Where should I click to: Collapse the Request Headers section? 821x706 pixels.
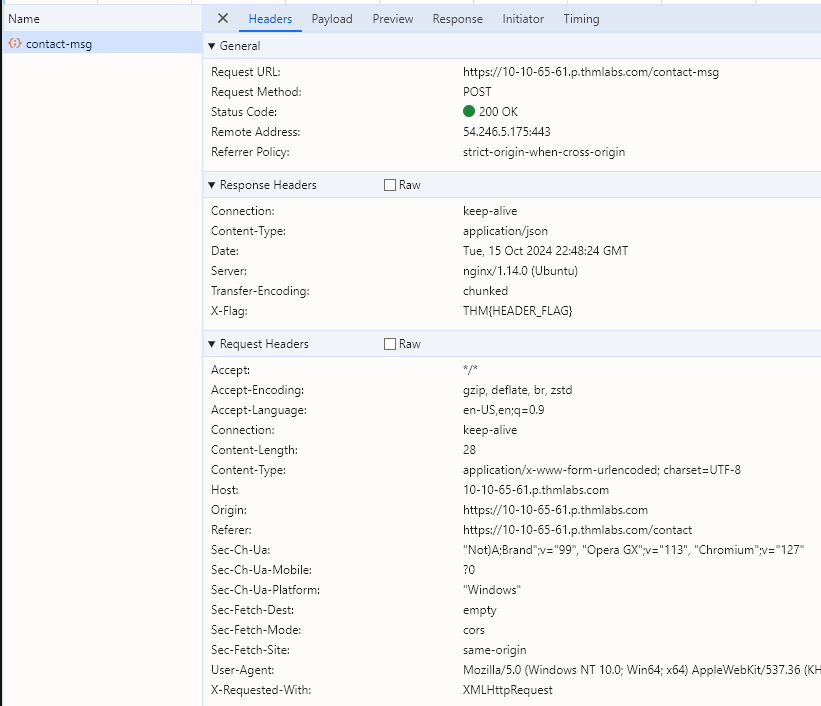click(211, 344)
